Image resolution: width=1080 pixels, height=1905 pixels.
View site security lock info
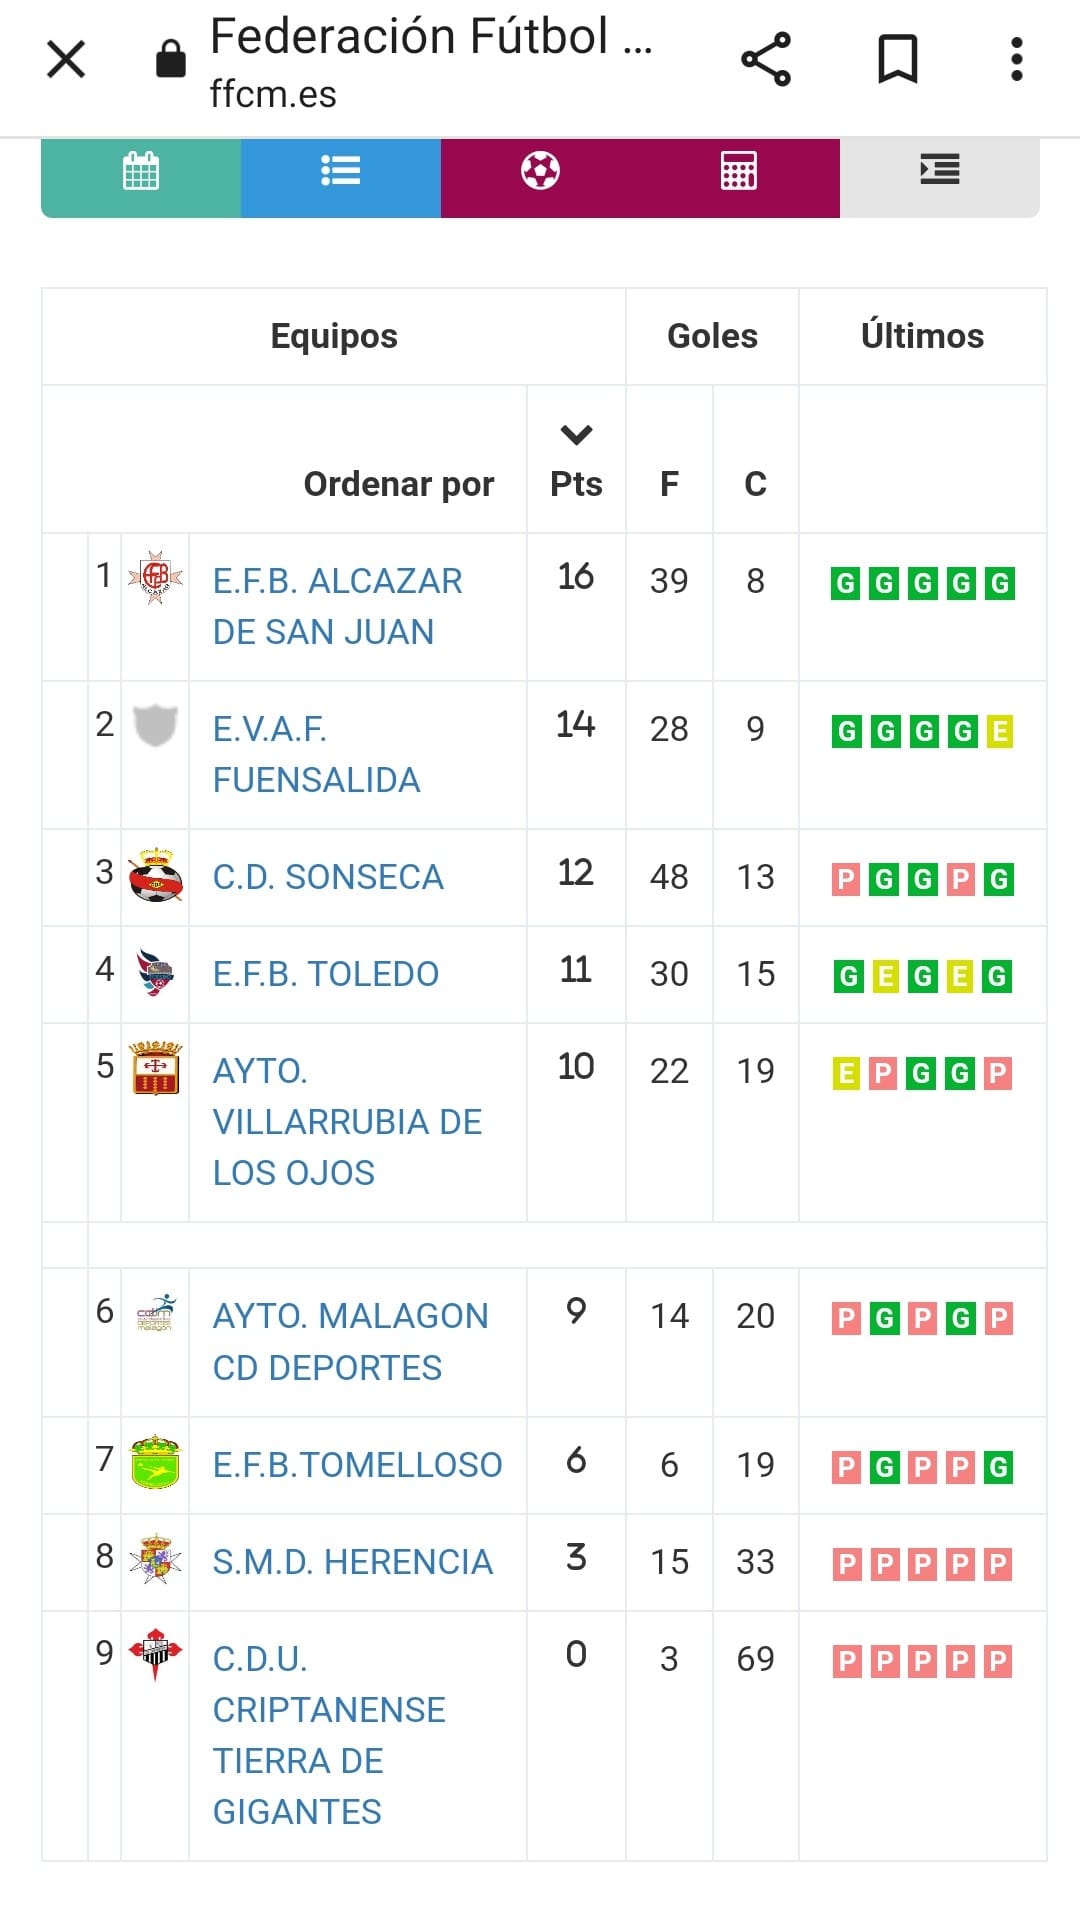171,59
